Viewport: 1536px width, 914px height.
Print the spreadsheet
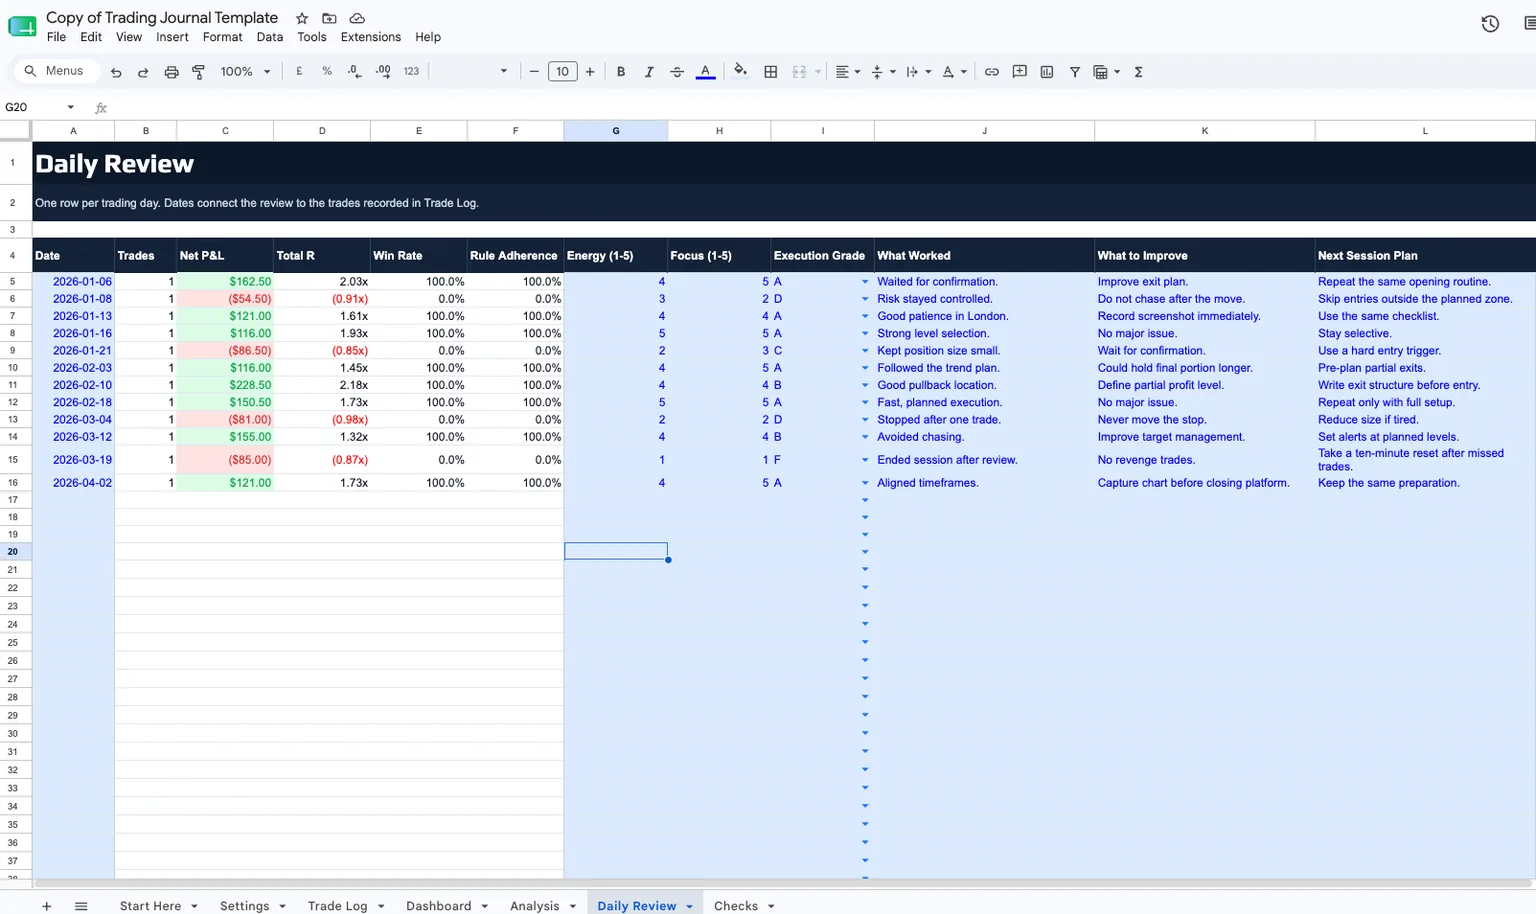click(x=171, y=72)
